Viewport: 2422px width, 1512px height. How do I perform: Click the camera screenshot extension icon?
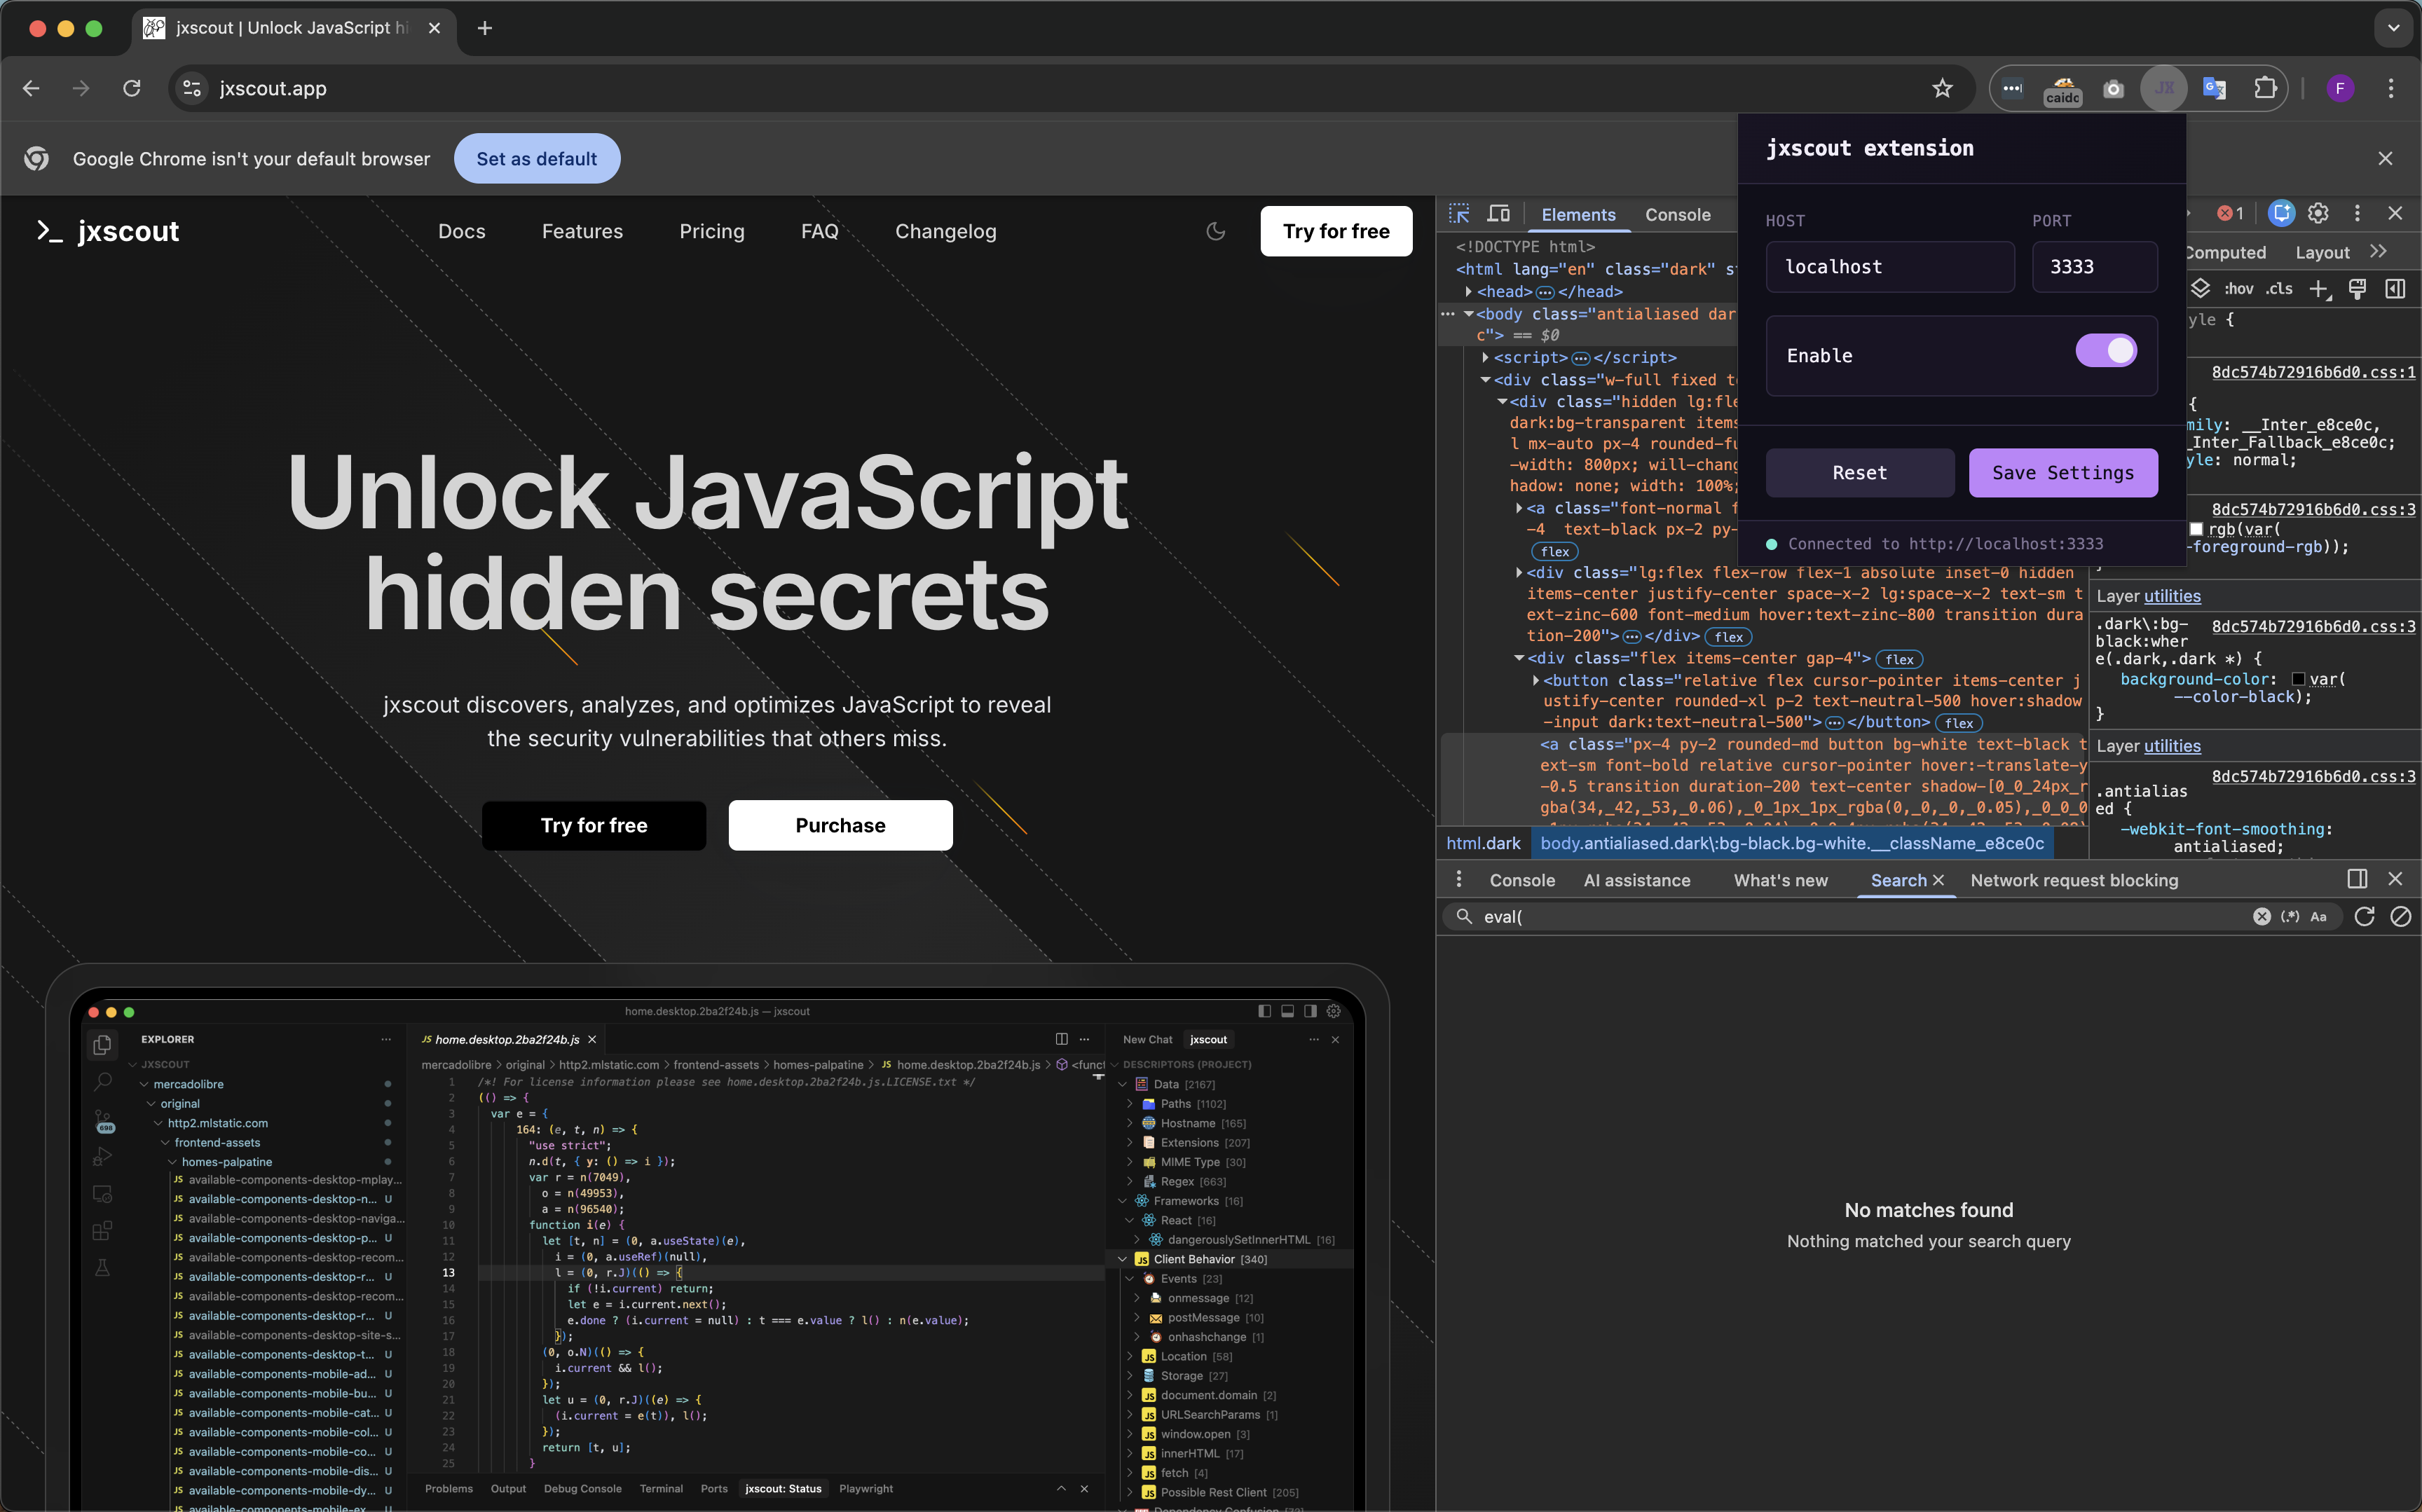(x=2113, y=89)
